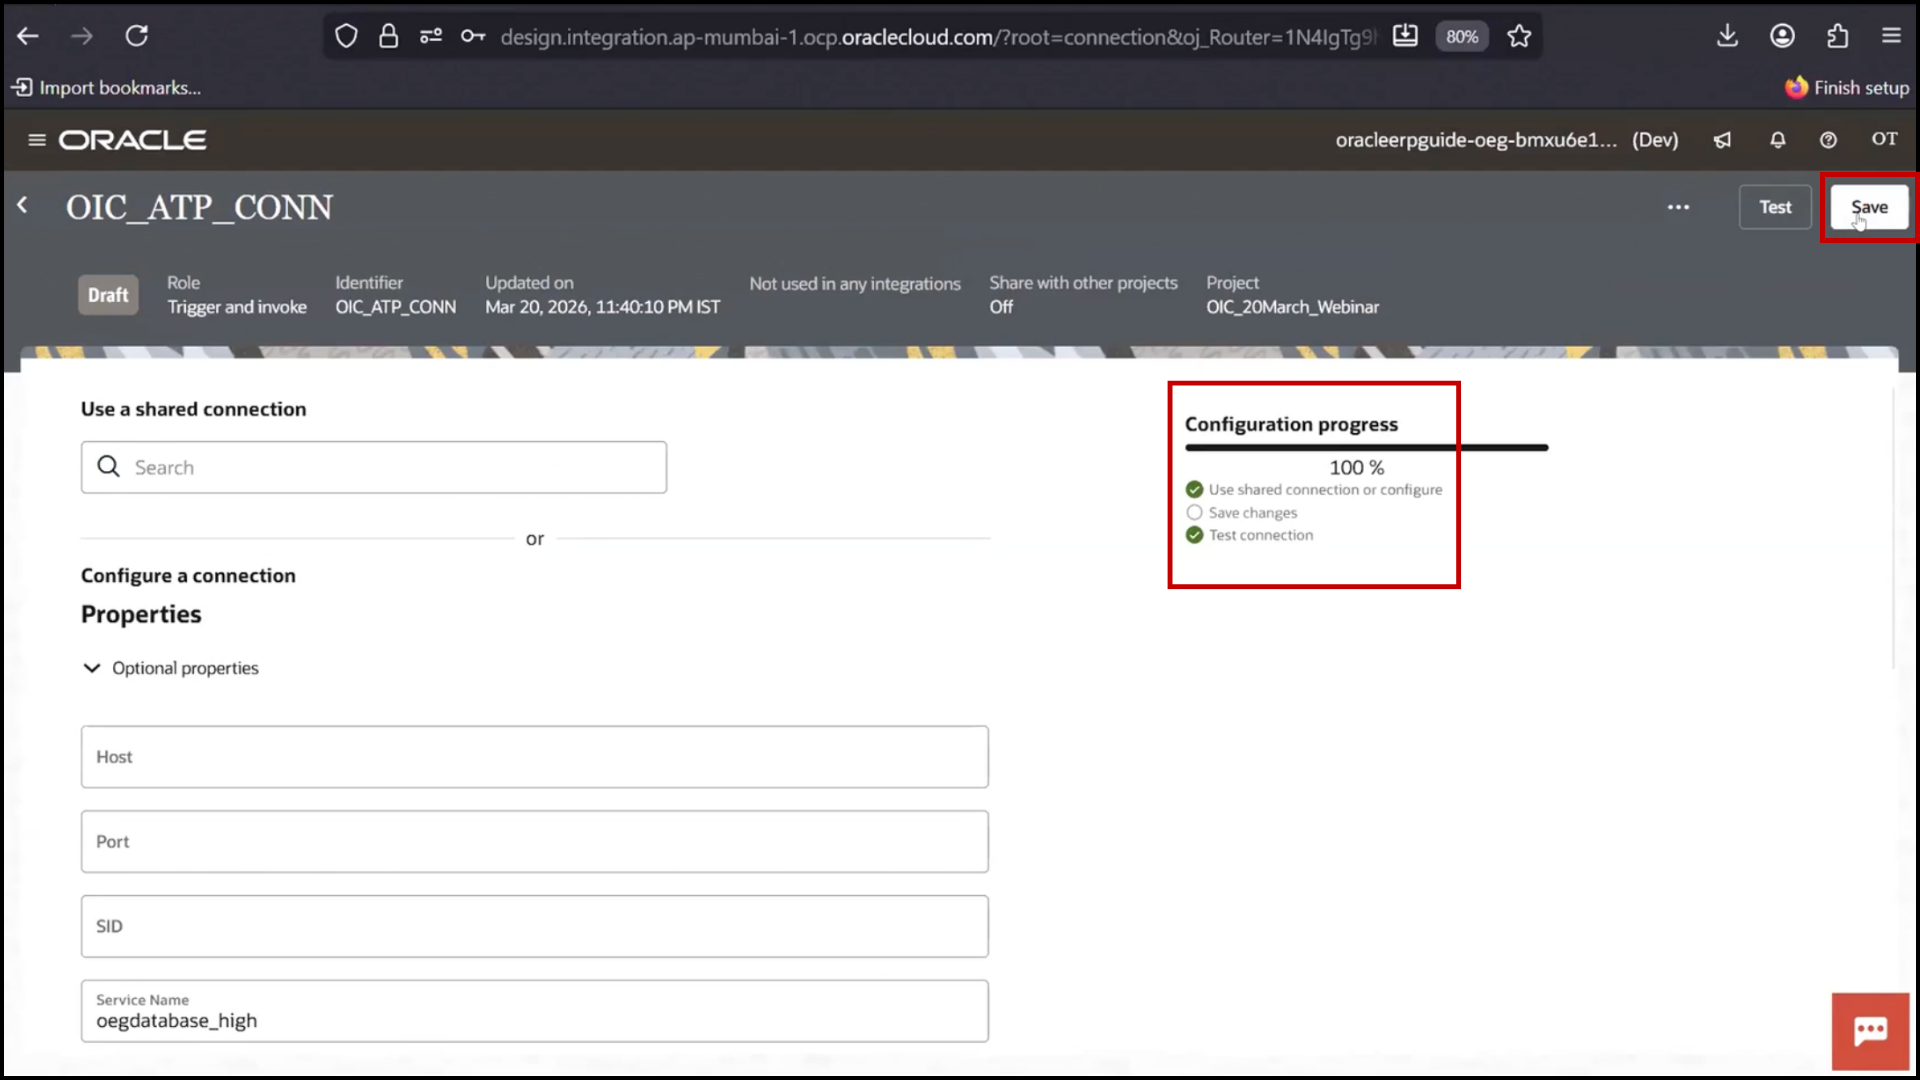Screen dimensions: 1920x1080
Task: Click the Port input field
Action: [535, 842]
